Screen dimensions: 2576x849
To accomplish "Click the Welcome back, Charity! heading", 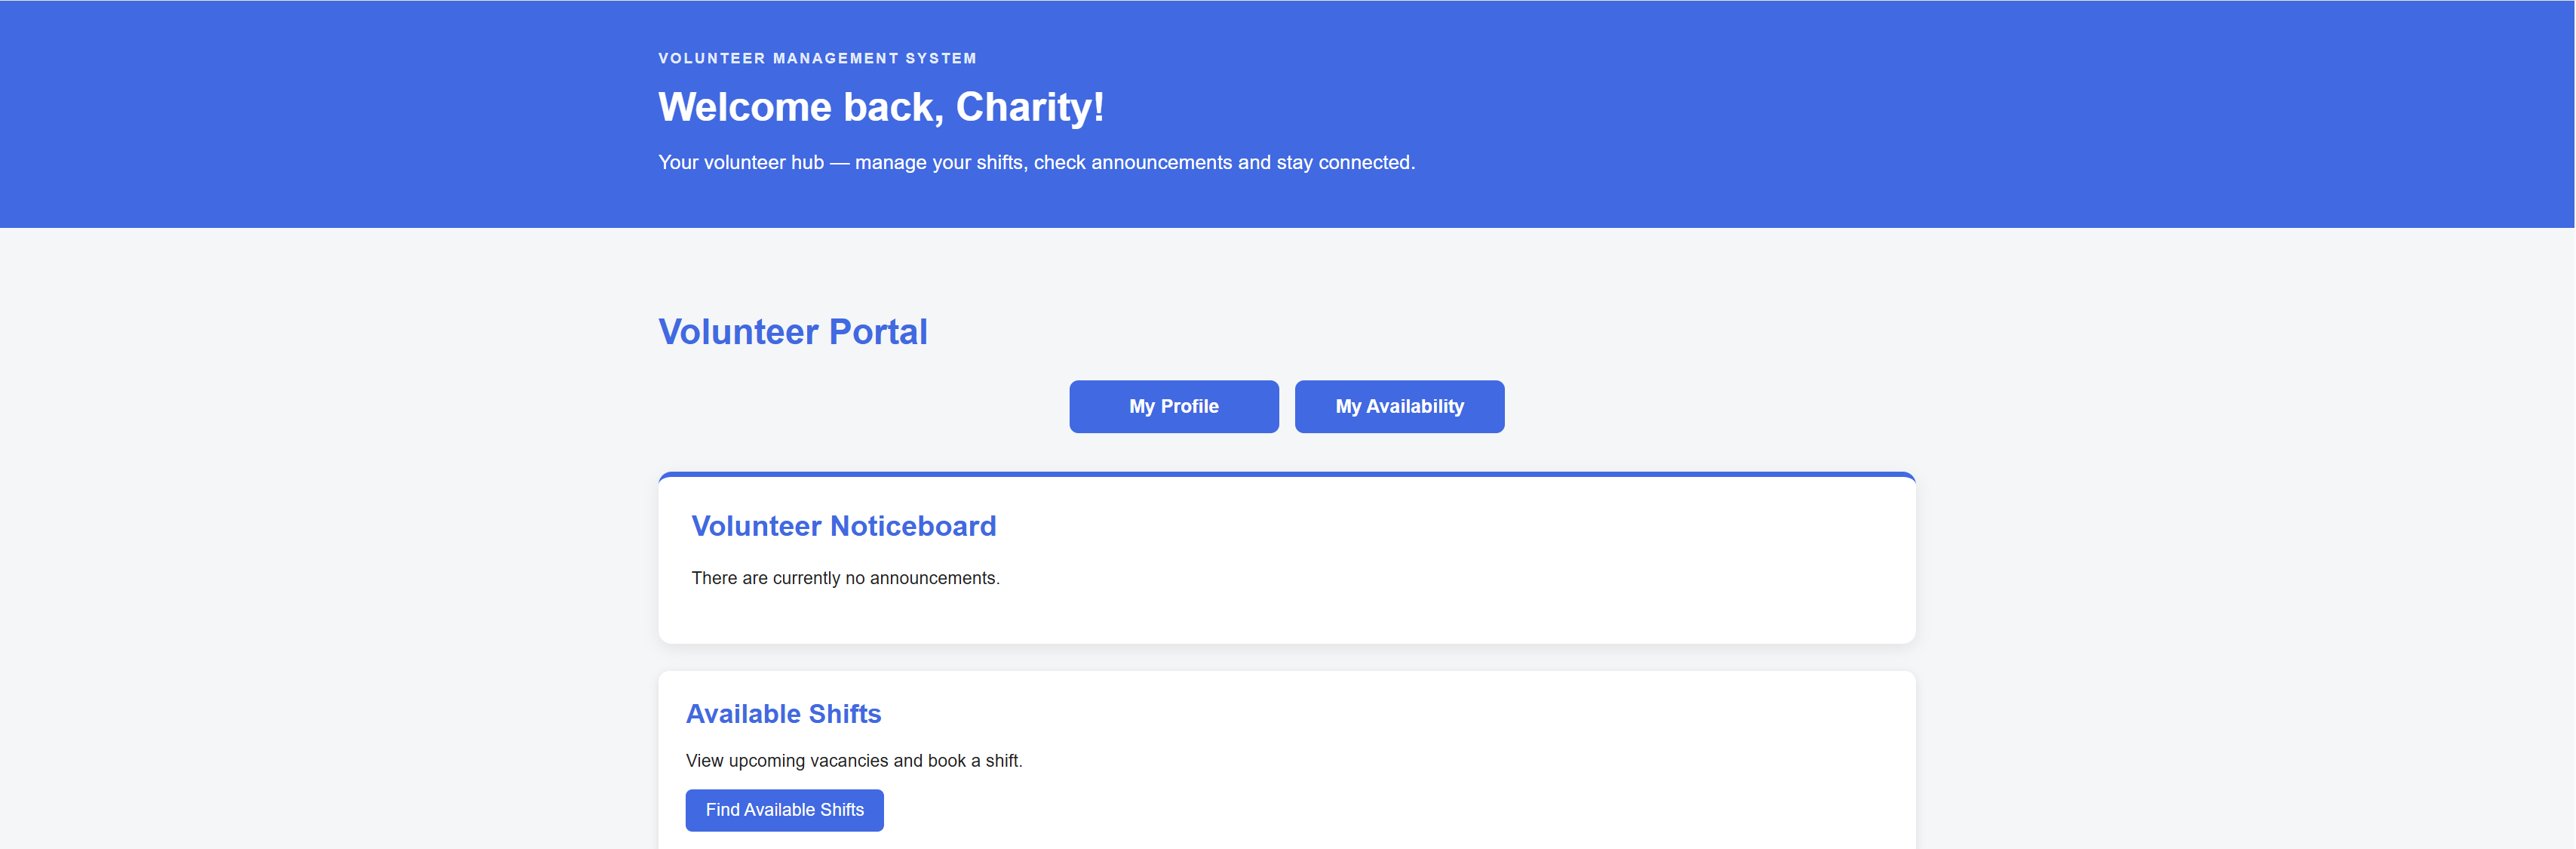I will (x=881, y=107).
